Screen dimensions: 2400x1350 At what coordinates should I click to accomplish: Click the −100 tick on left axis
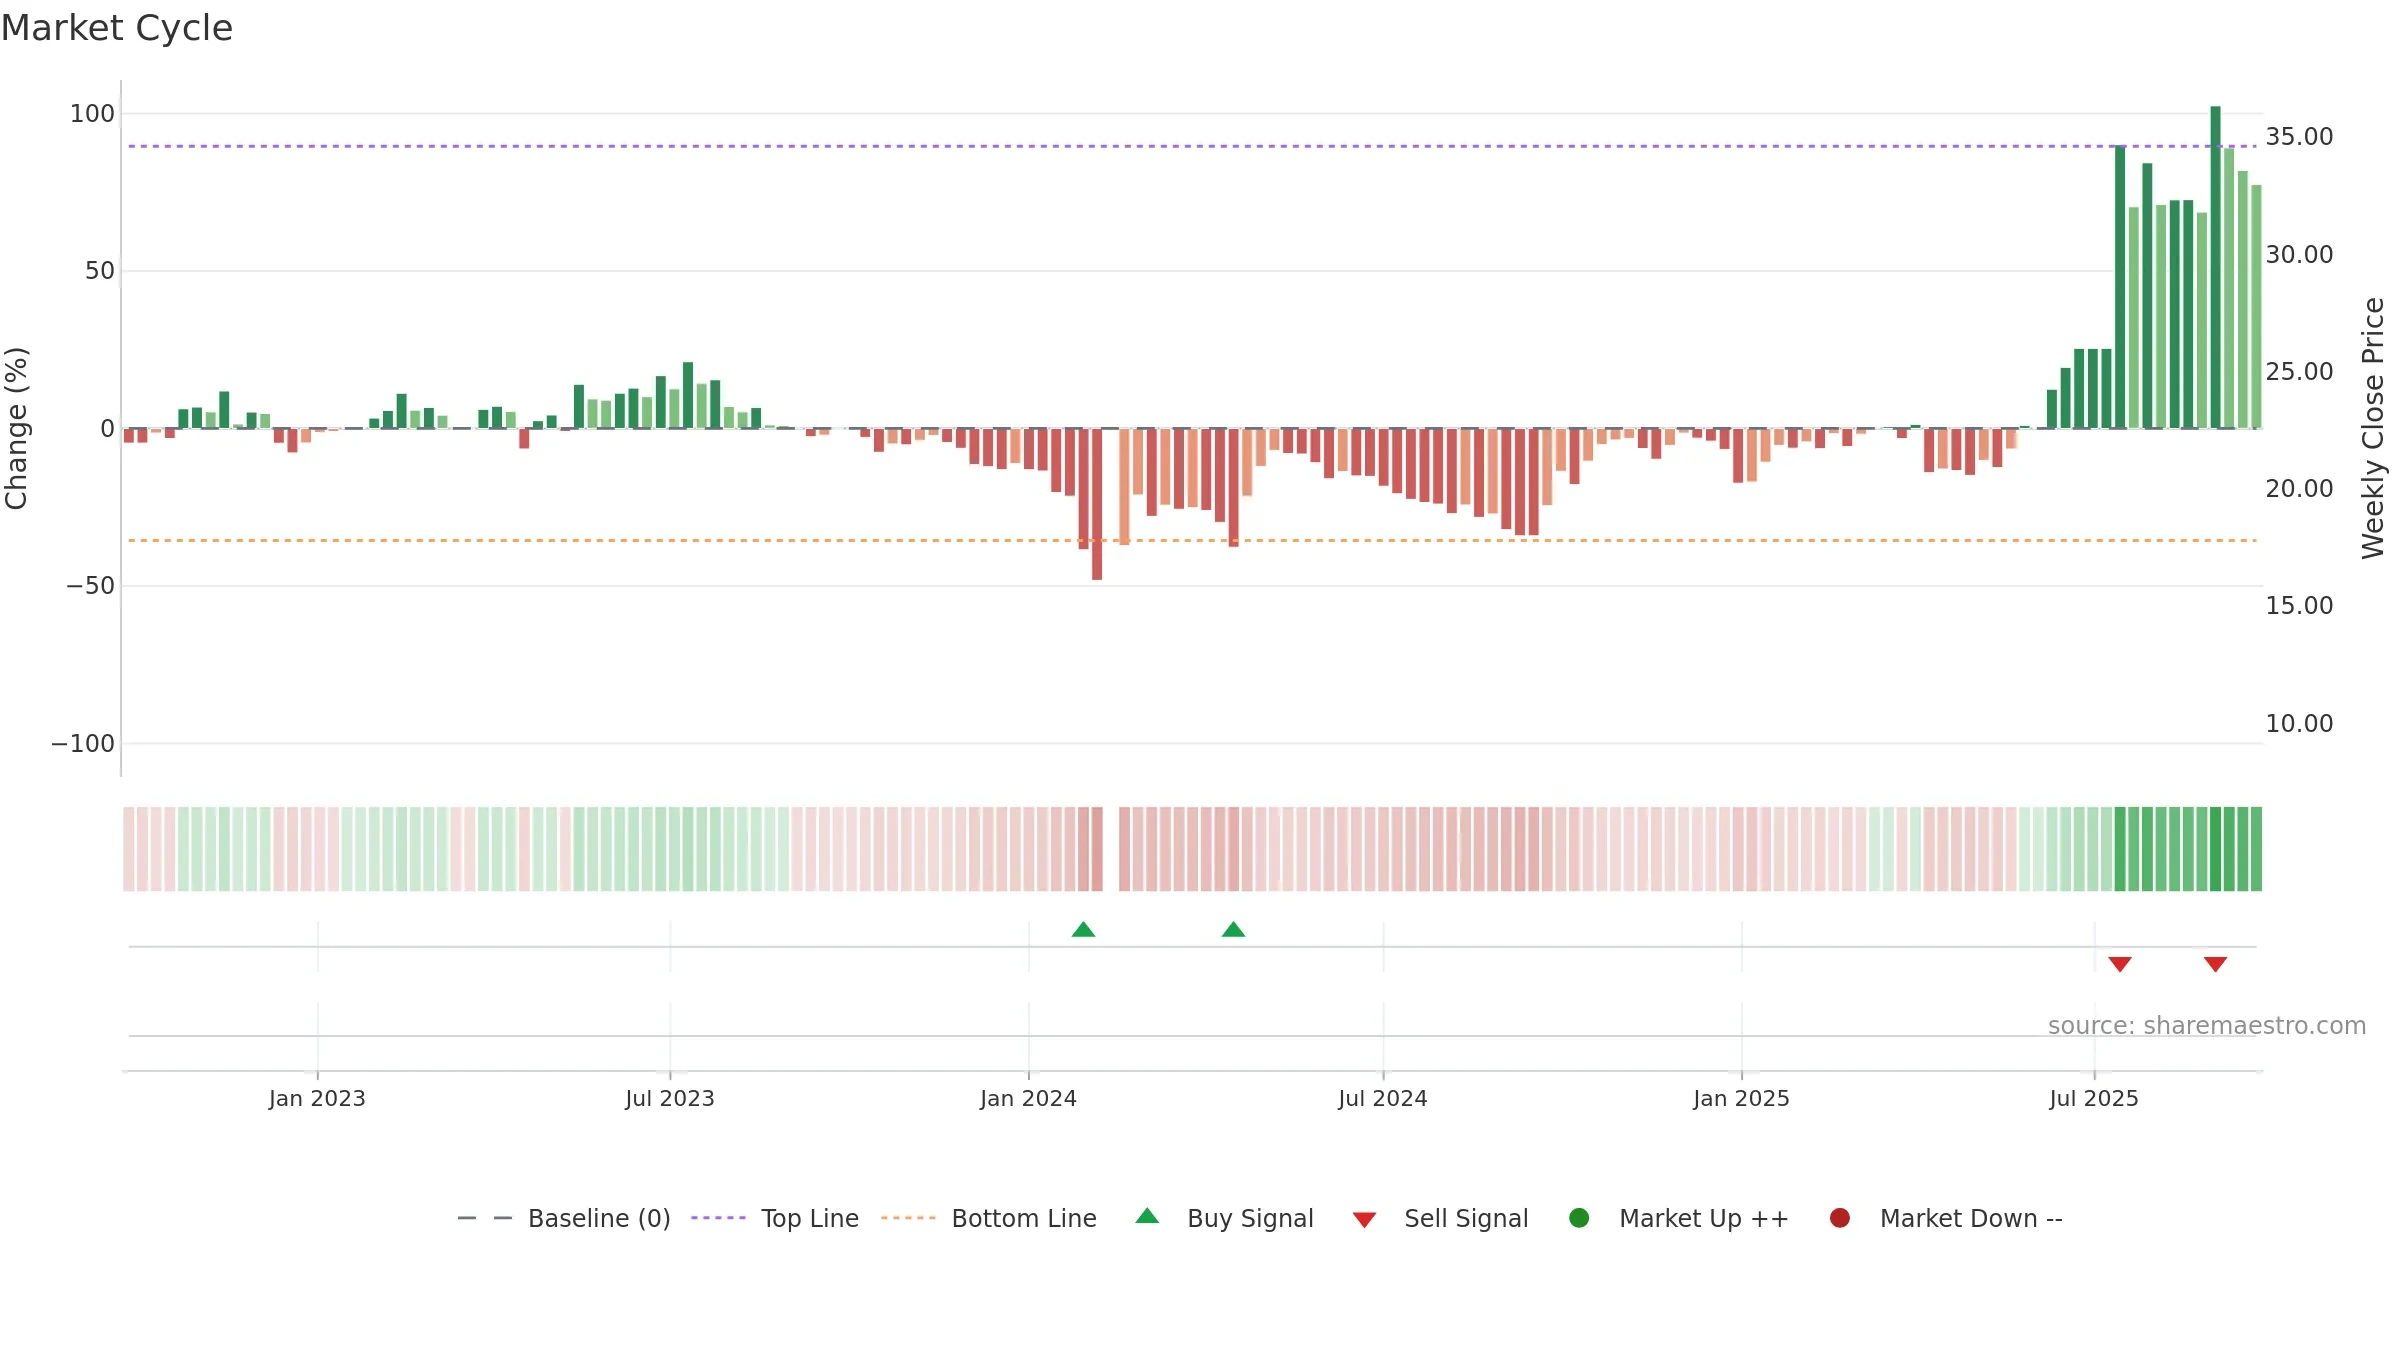(83, 743)
